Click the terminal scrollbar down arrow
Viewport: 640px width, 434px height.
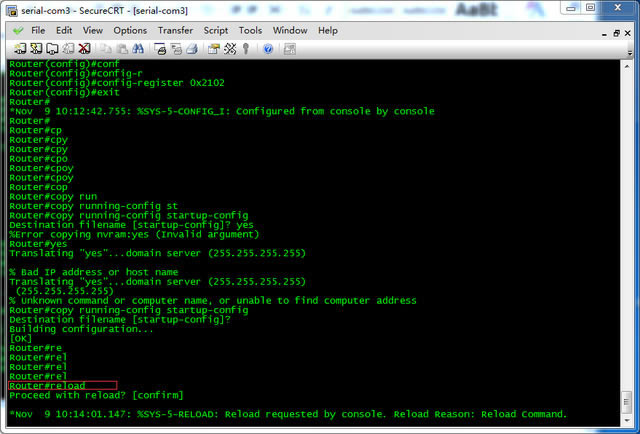click(x=627, y=420)
